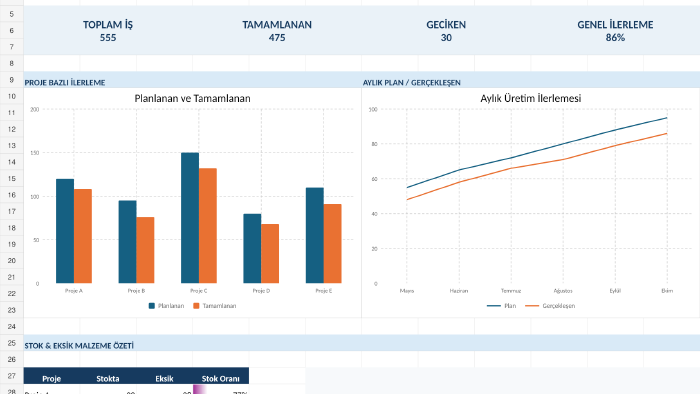The width and height of the screenshot is (700, 394).
Task: Click the Proje B axis label
Action: coord(137,291)
